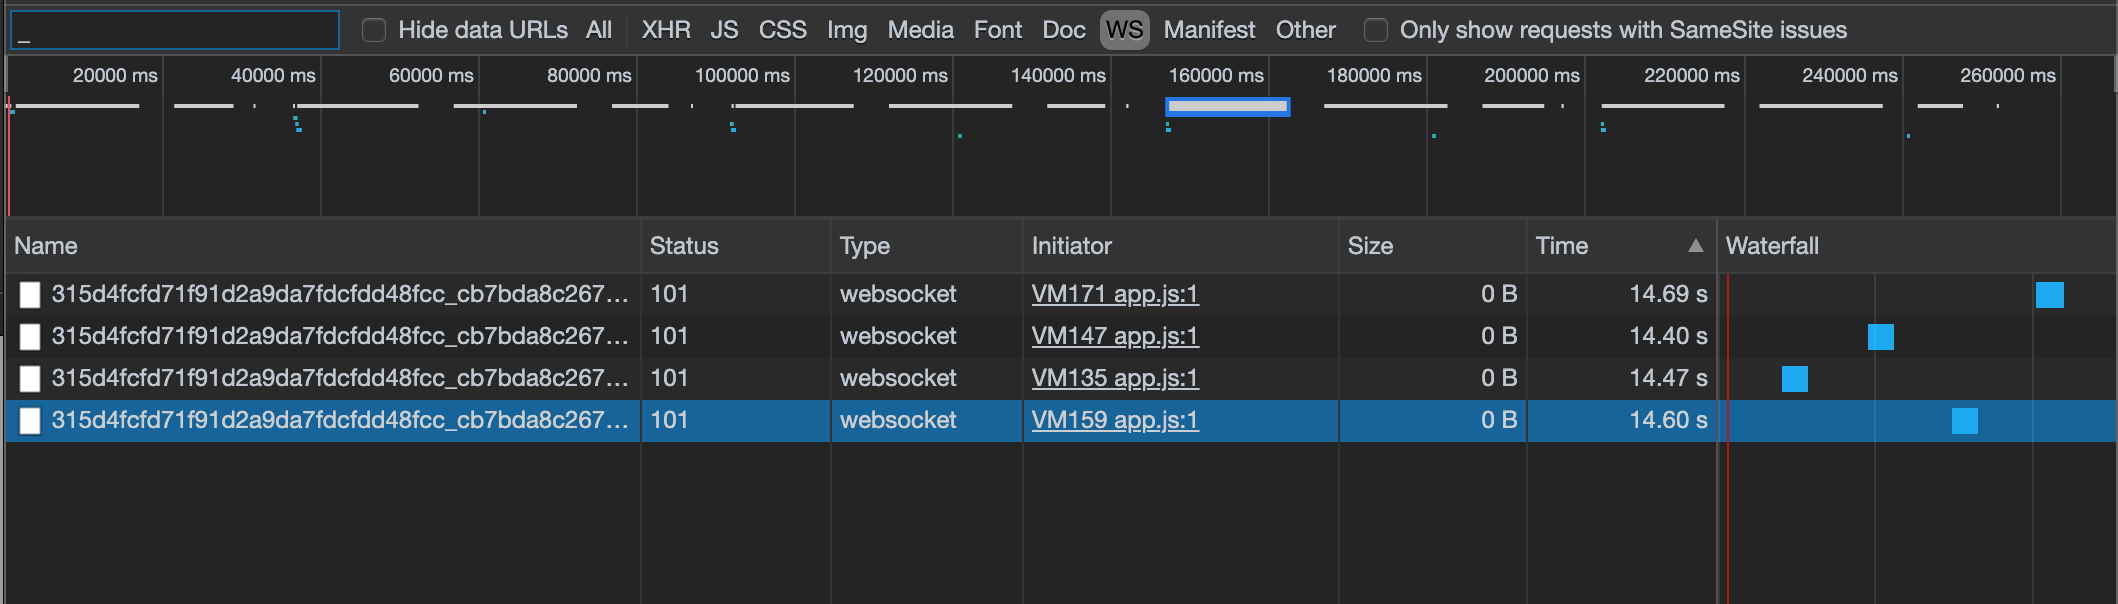Show Manifest requests only

1208,29
